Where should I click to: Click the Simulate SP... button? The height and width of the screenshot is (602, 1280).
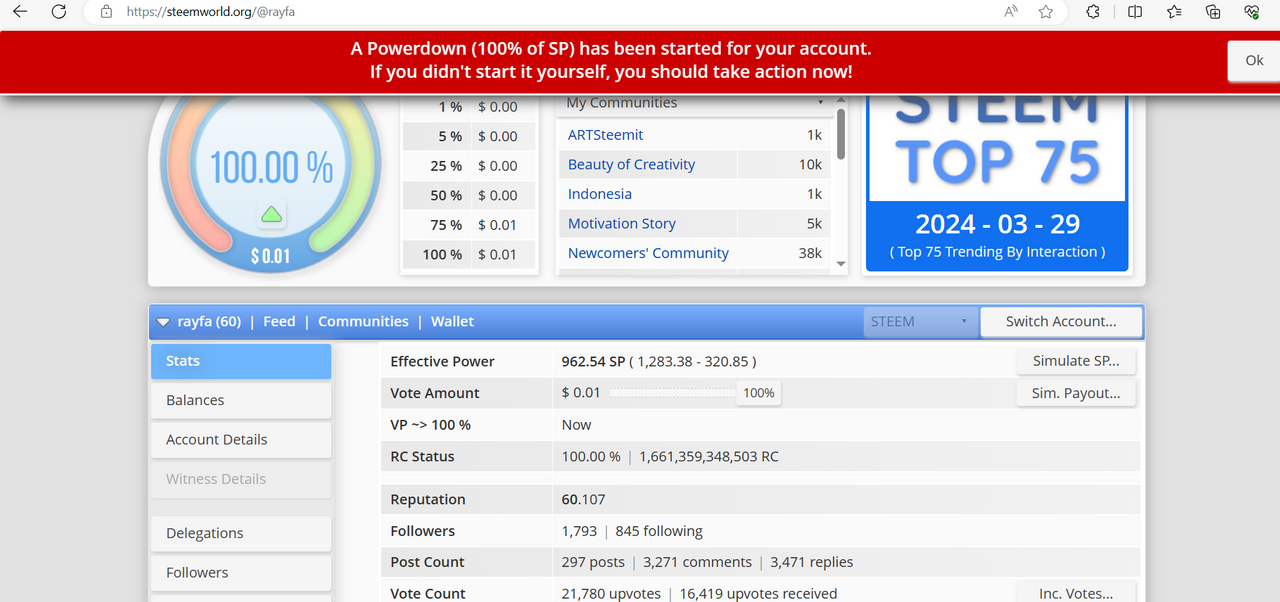(1076, 361)
